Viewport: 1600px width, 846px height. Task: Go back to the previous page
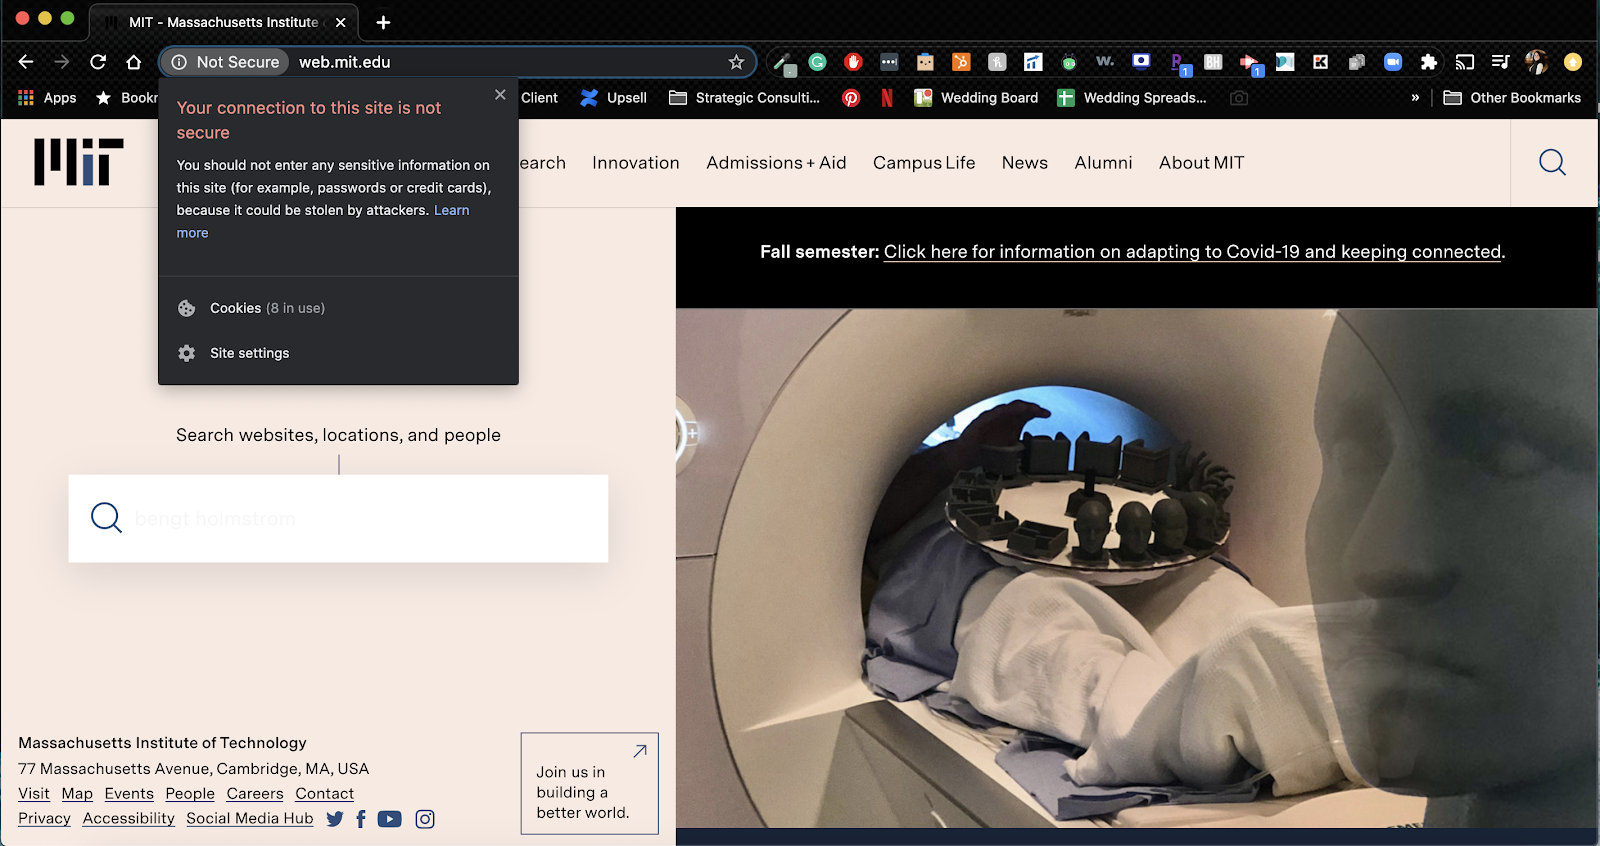(x=26, y=62)
